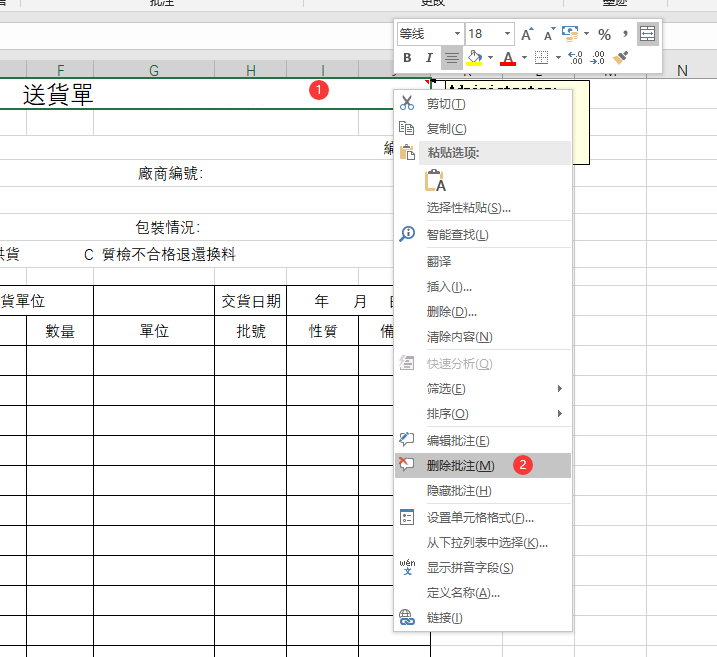Select 链接(I) menu entry

pos(483,618)
